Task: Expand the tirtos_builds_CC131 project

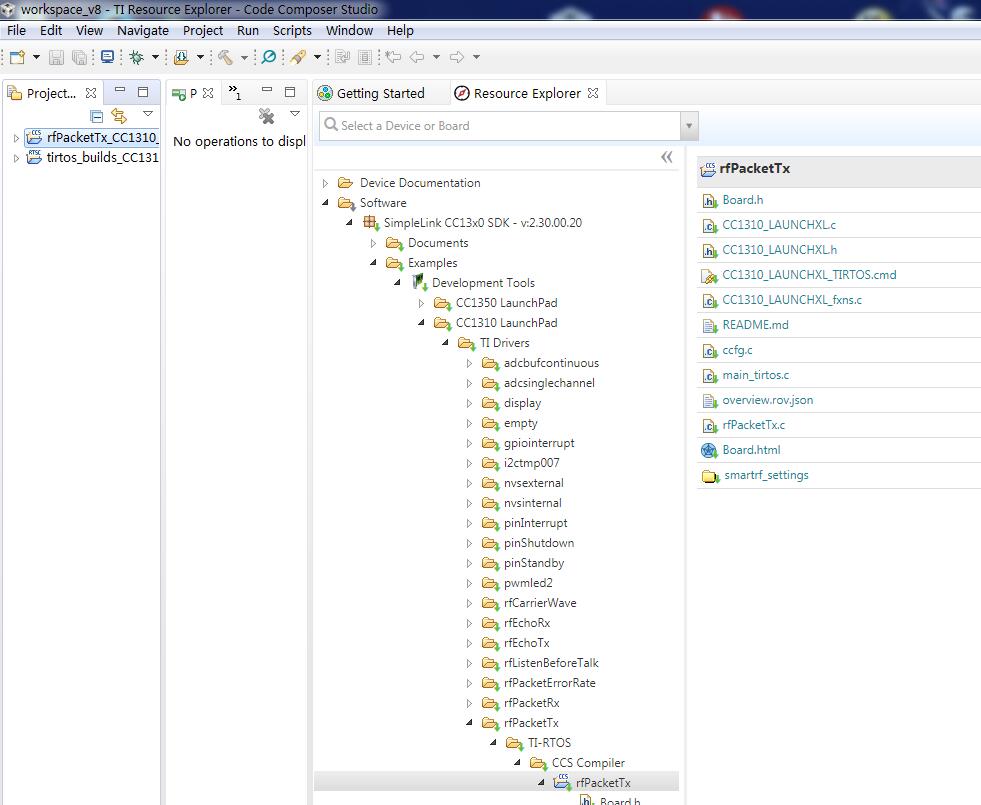Action: 16,158
